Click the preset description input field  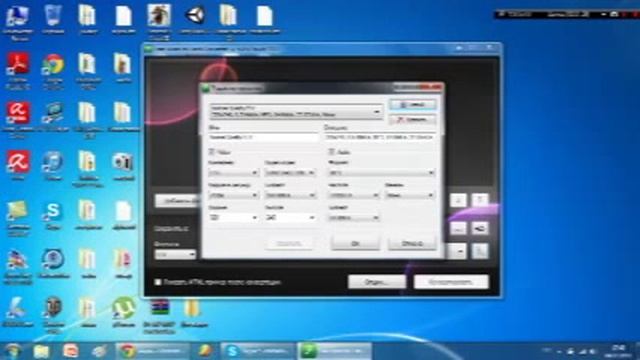pos(380,138)
